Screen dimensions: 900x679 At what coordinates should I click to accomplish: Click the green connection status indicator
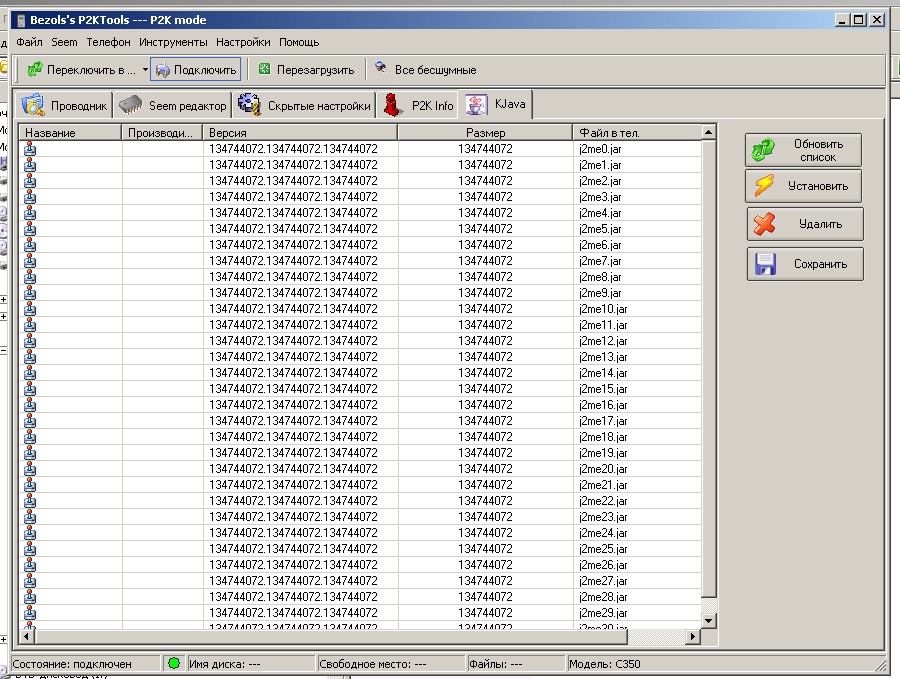[x=174, y=664]
